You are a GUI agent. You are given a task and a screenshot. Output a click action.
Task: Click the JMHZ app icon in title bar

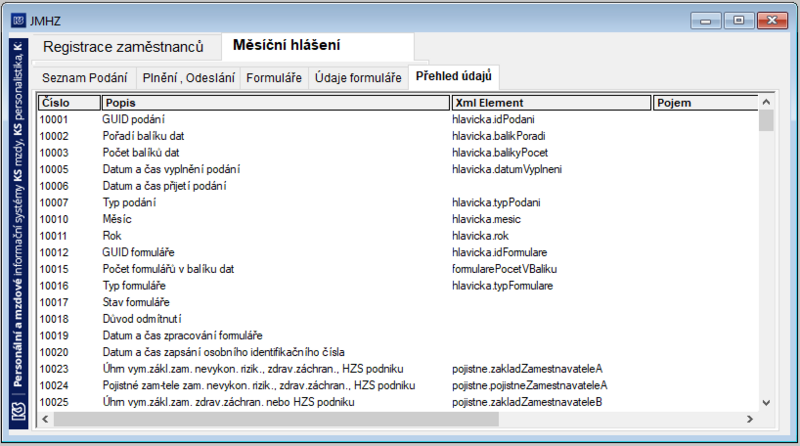pos(18,21)
